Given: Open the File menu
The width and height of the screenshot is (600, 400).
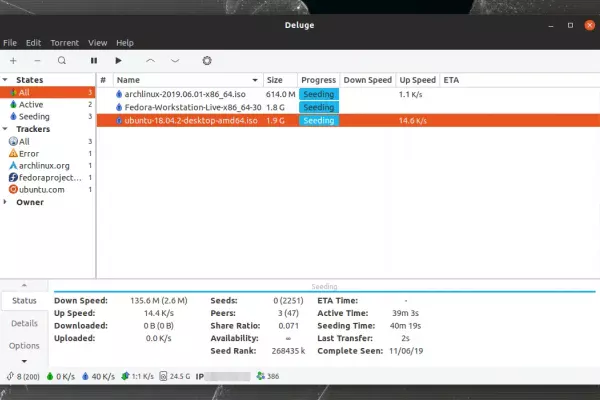Looking at the screenshot, I should tap(10, 43).
